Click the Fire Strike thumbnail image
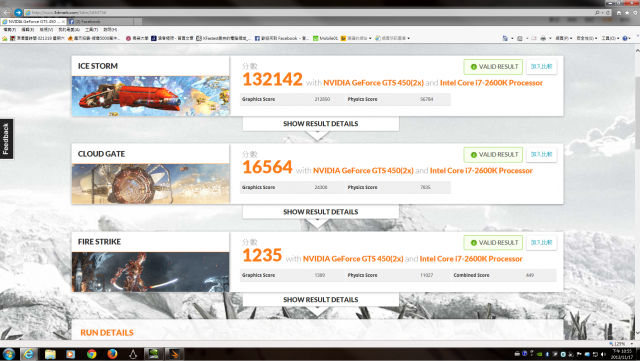This screenshot has width=640, height=361. coord(151,272)
